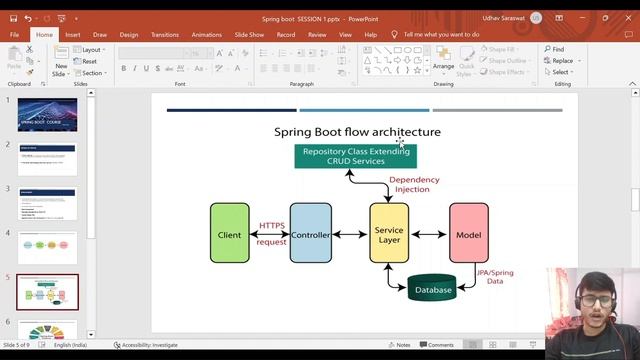Open Comments from the status bar
This screenshot has height=360, width=640.
coord(436,345)
